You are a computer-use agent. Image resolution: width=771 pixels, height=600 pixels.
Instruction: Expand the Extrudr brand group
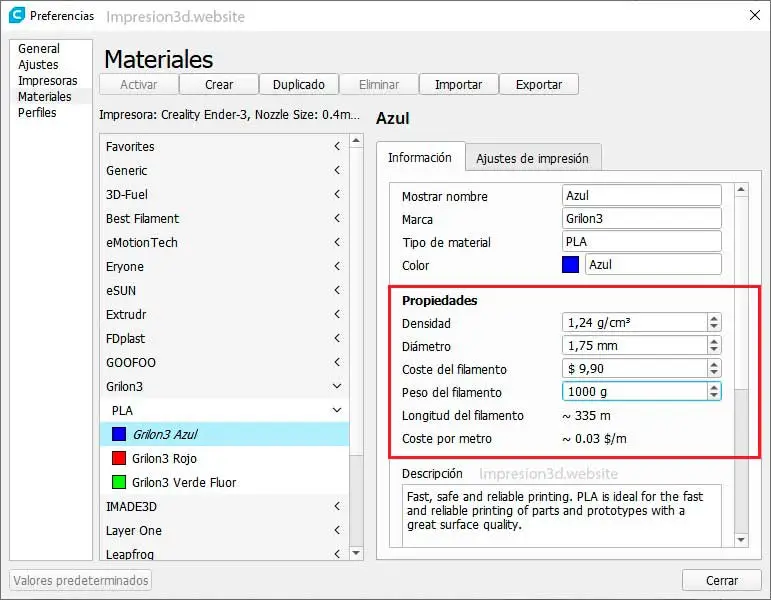point(337,314)
